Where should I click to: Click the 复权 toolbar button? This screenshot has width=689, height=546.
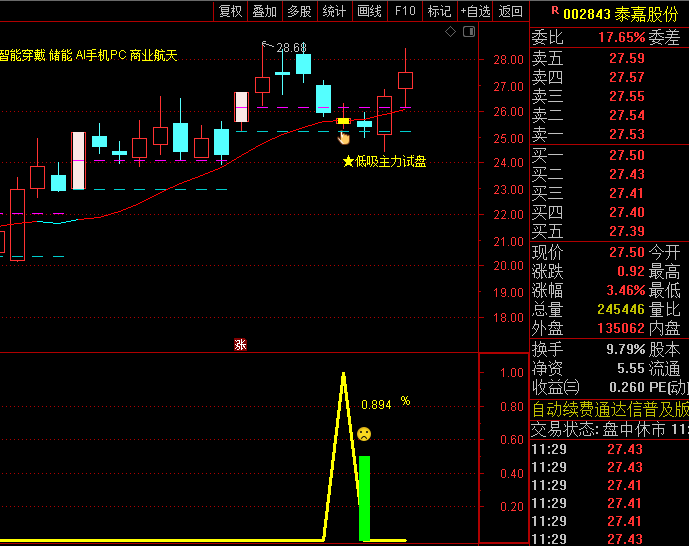tap(231, 11)
